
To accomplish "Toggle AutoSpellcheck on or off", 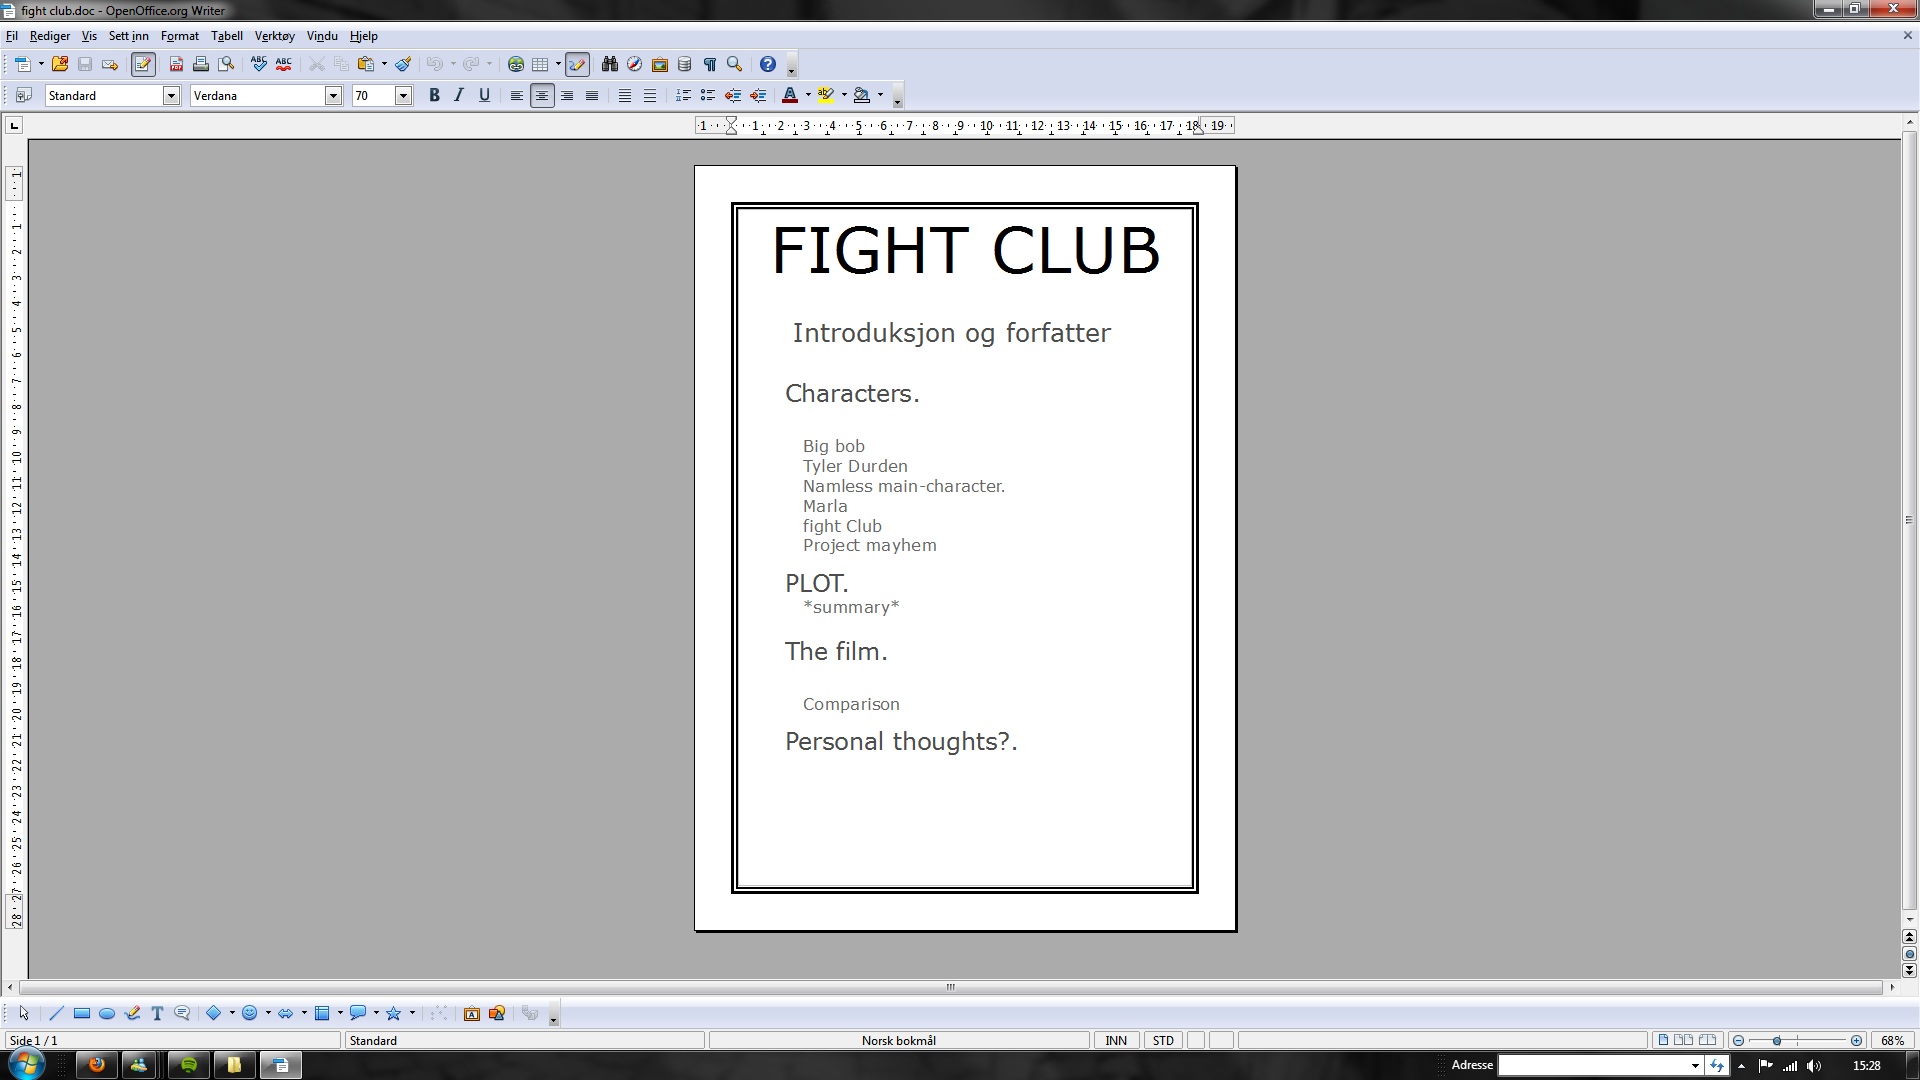I will (284, 64).
